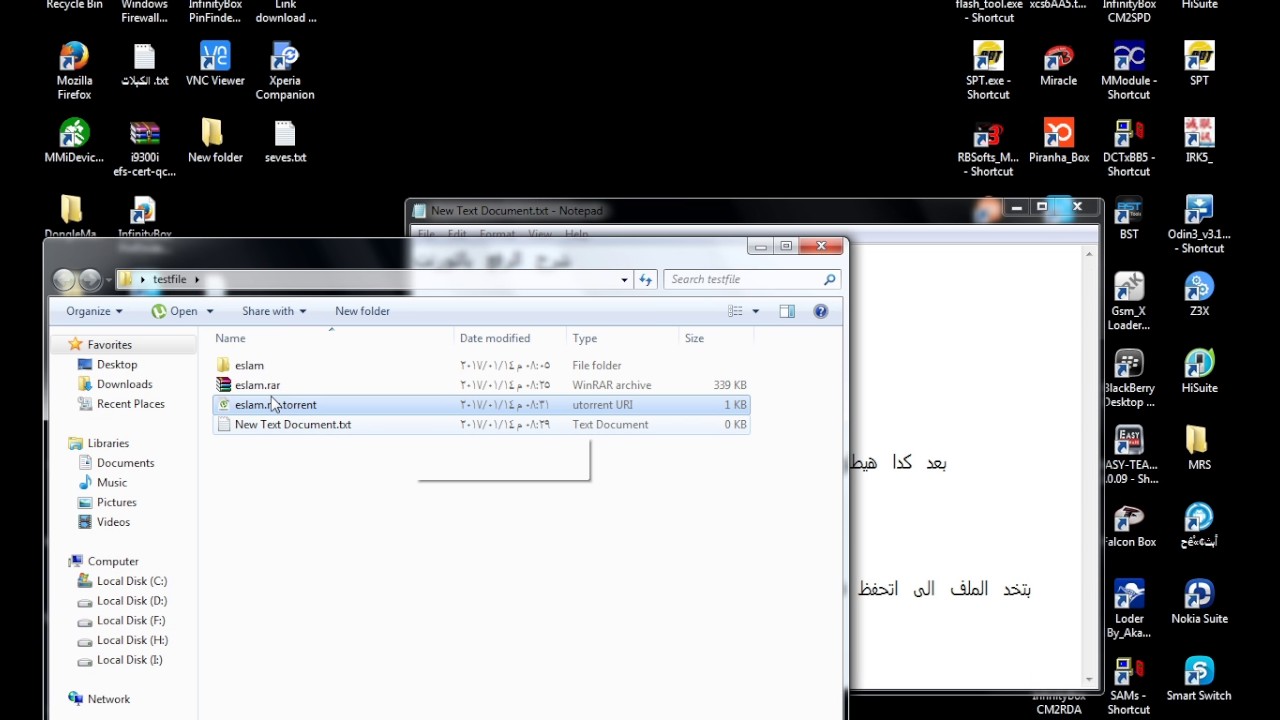Screen dimensions: 1280x720
Task: Click the Open toolbar button
Action: (175, 311)
